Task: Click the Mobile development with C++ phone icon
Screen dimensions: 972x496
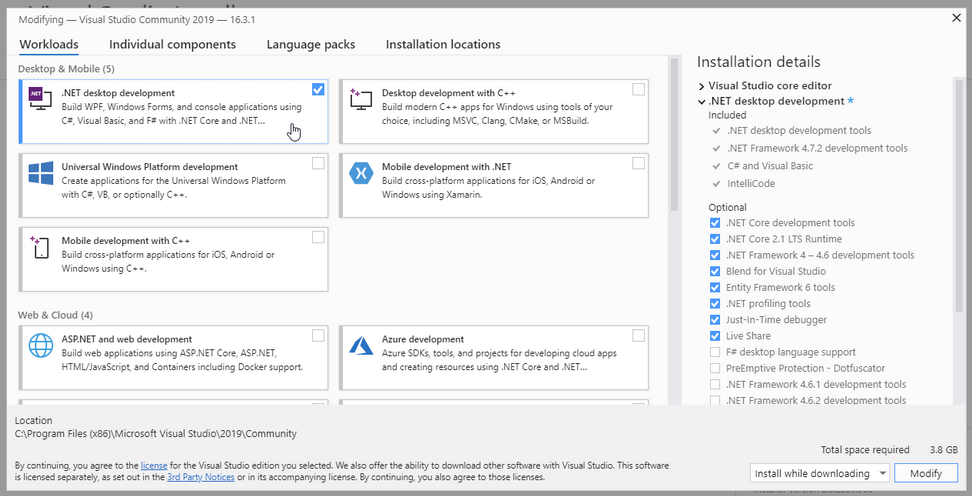Action: coord(41,247)
